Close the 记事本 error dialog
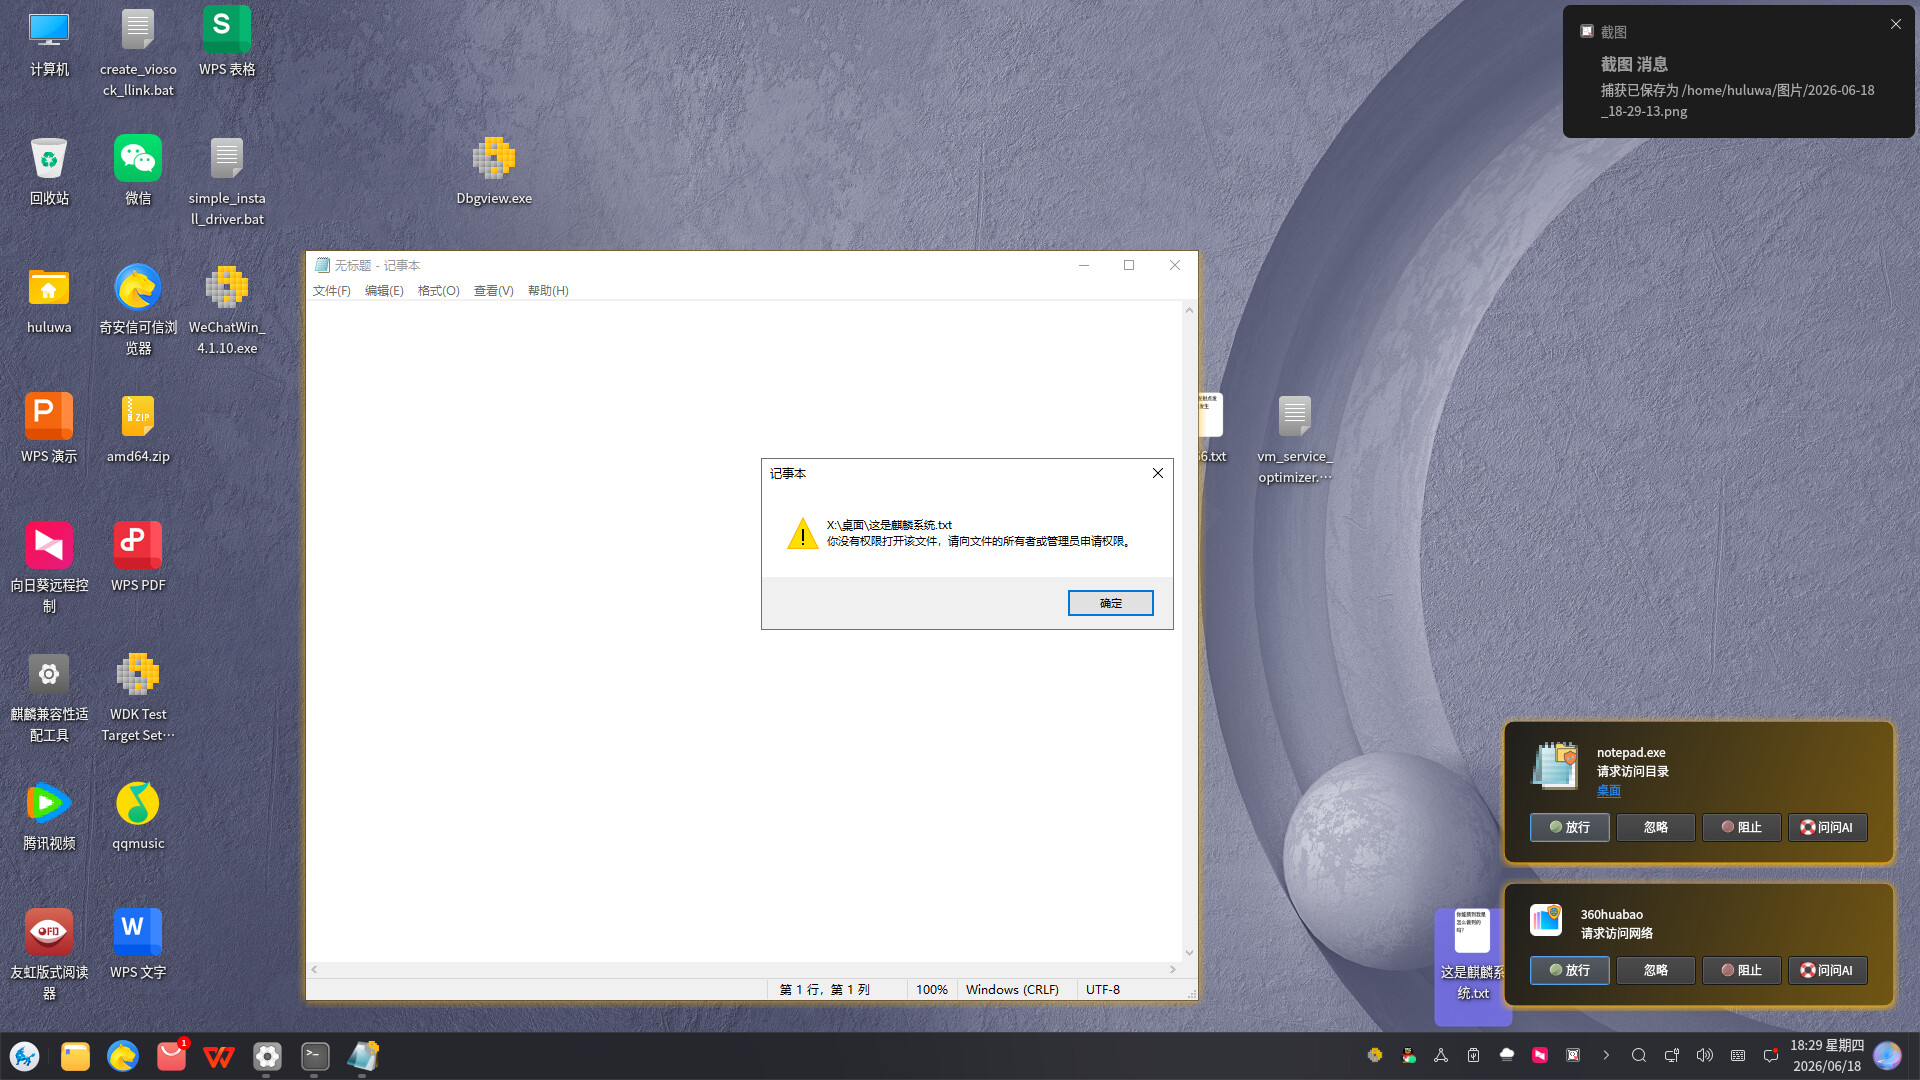The image size is (1920, 1080). click(1158, 473)
